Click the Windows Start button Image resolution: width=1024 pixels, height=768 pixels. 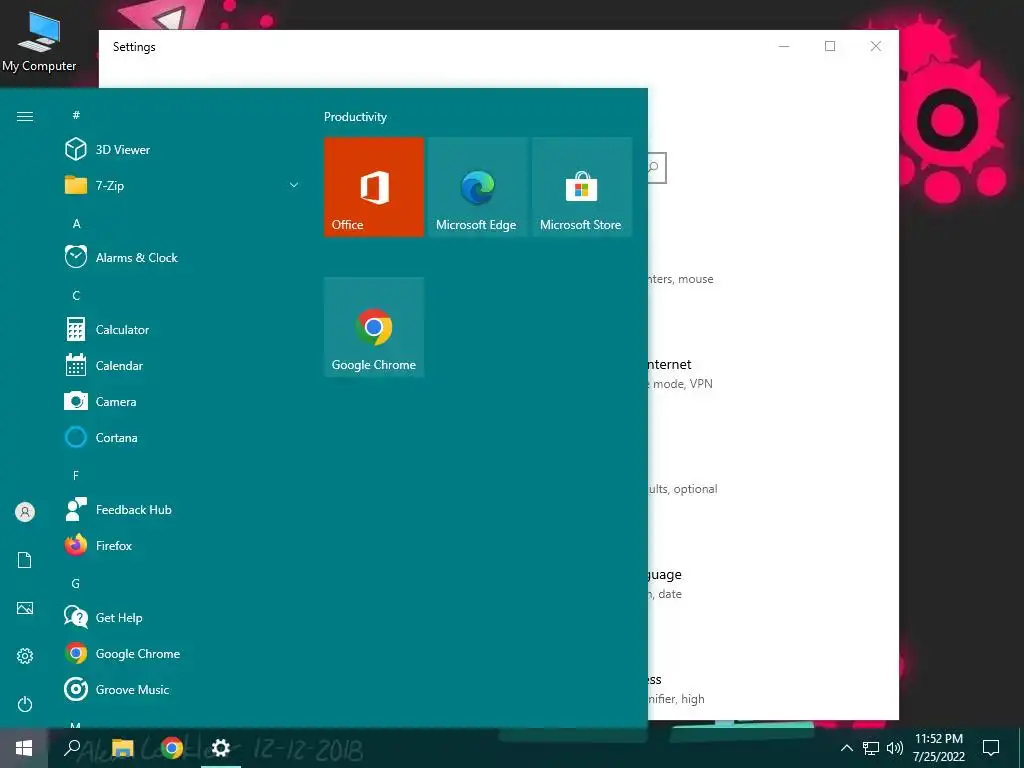click(24, 748)
